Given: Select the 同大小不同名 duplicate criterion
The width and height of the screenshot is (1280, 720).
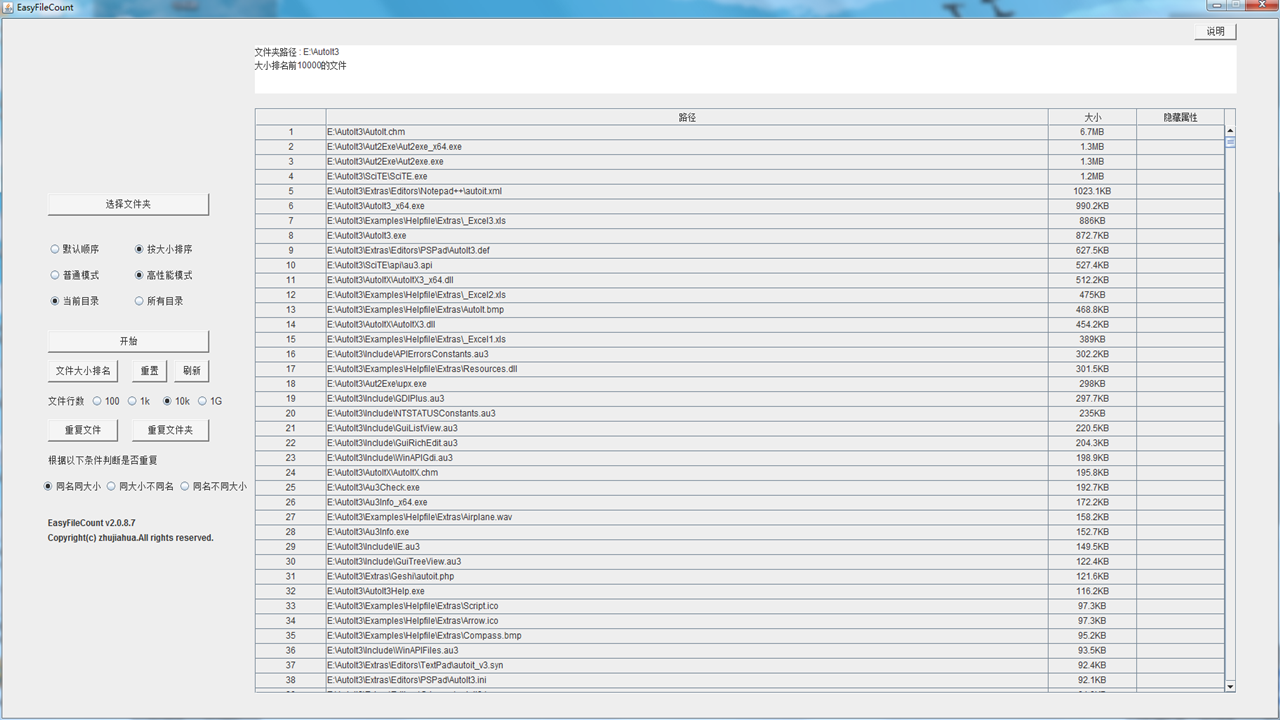Looking at the screenshot, I should 112,486.
